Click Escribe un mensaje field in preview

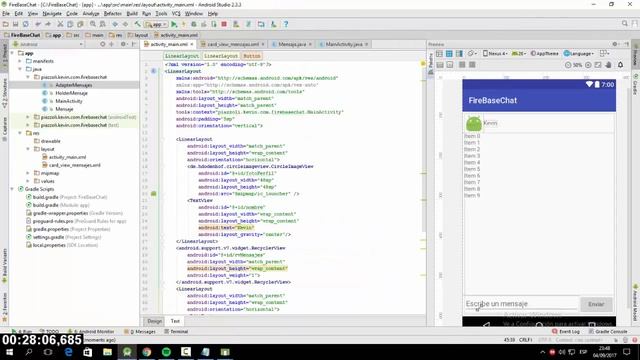click(x=521, y=304)
